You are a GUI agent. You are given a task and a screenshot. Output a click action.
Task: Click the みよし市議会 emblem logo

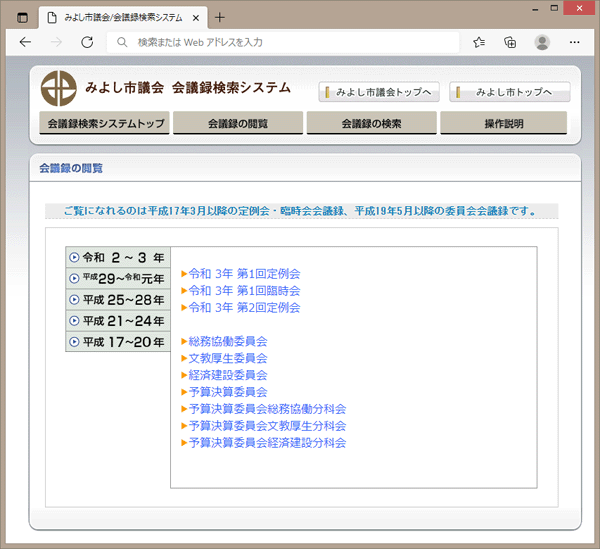[59, 88]
